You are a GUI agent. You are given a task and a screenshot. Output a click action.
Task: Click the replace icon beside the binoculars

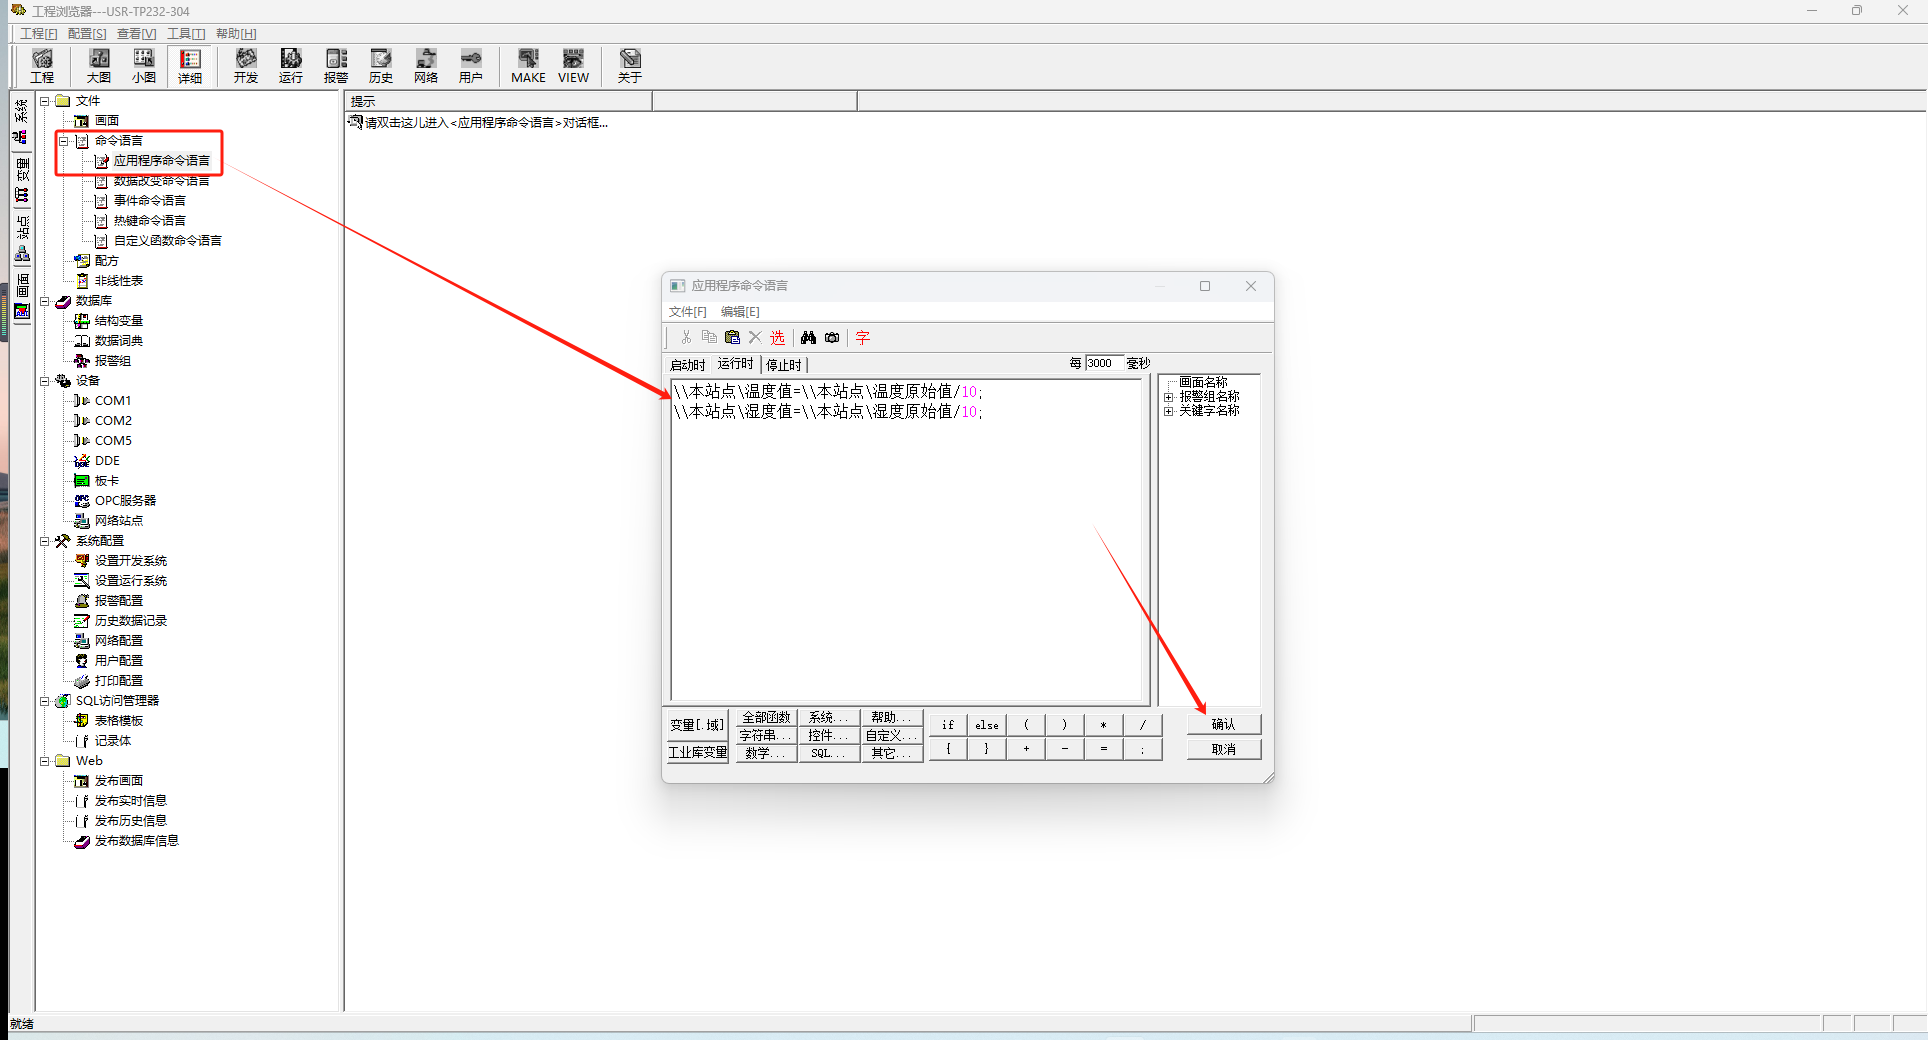point(832,338)
